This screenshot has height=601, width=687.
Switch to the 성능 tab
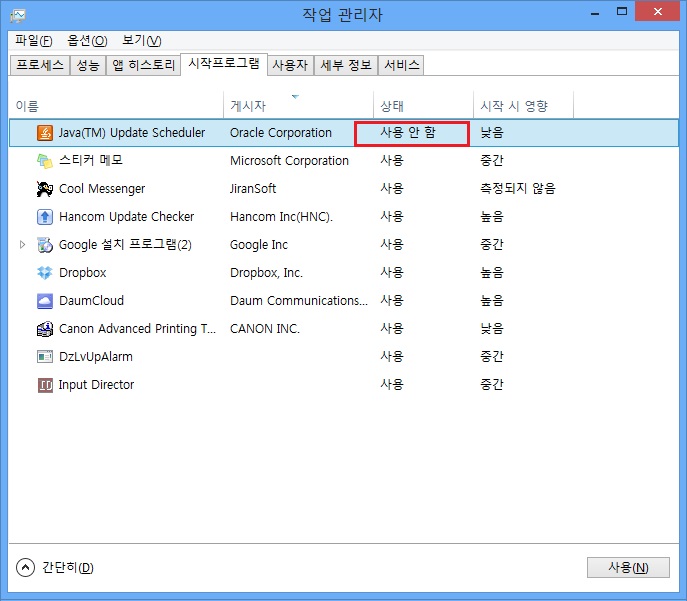click(x=88, y=65)
